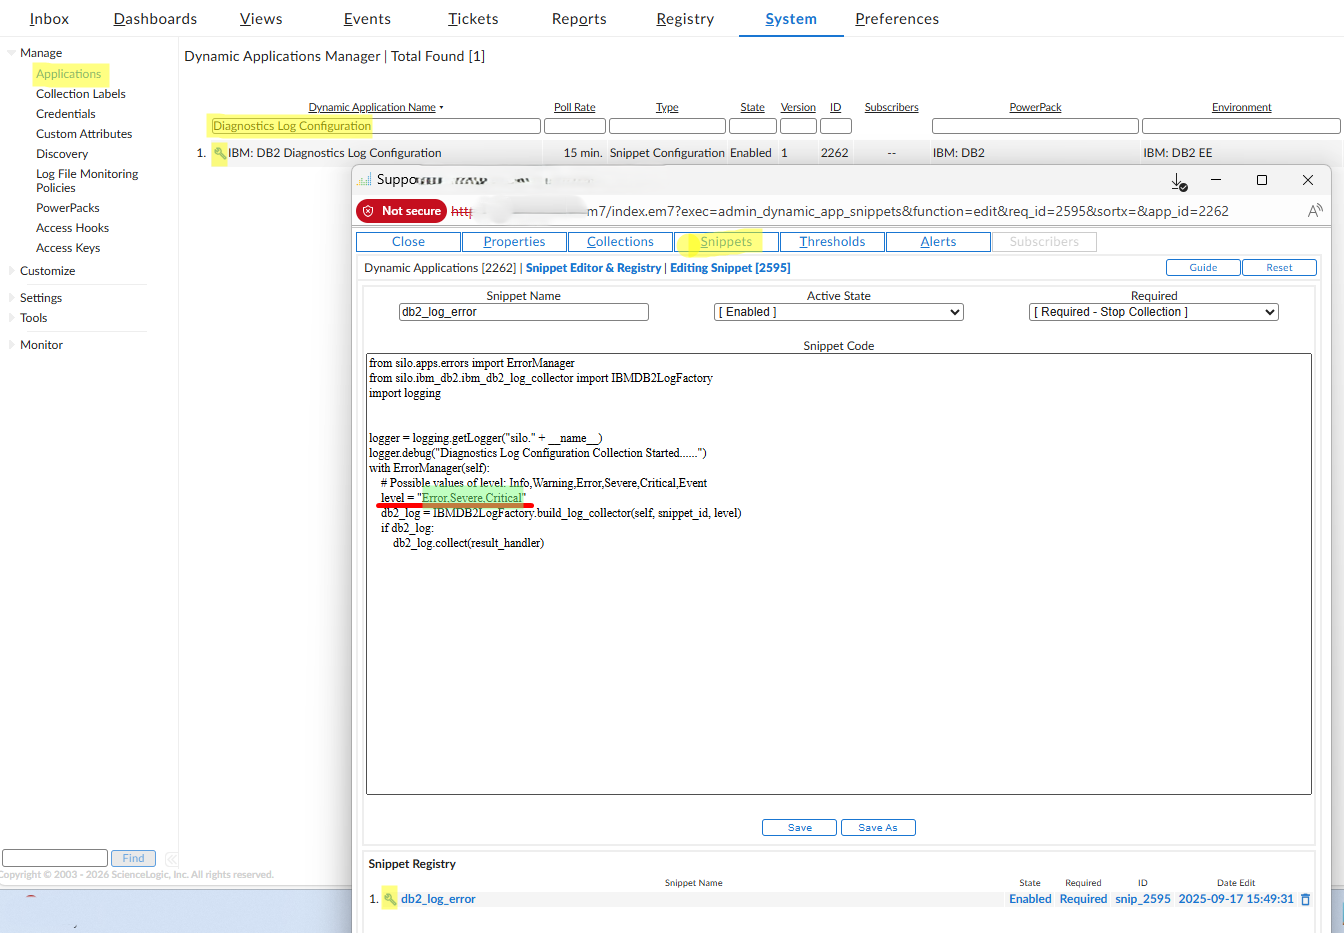
Task: Click the wrench icon next to db2_log_error in Snippet Registry
Action: pyautogui.click(x=390, y=899)
